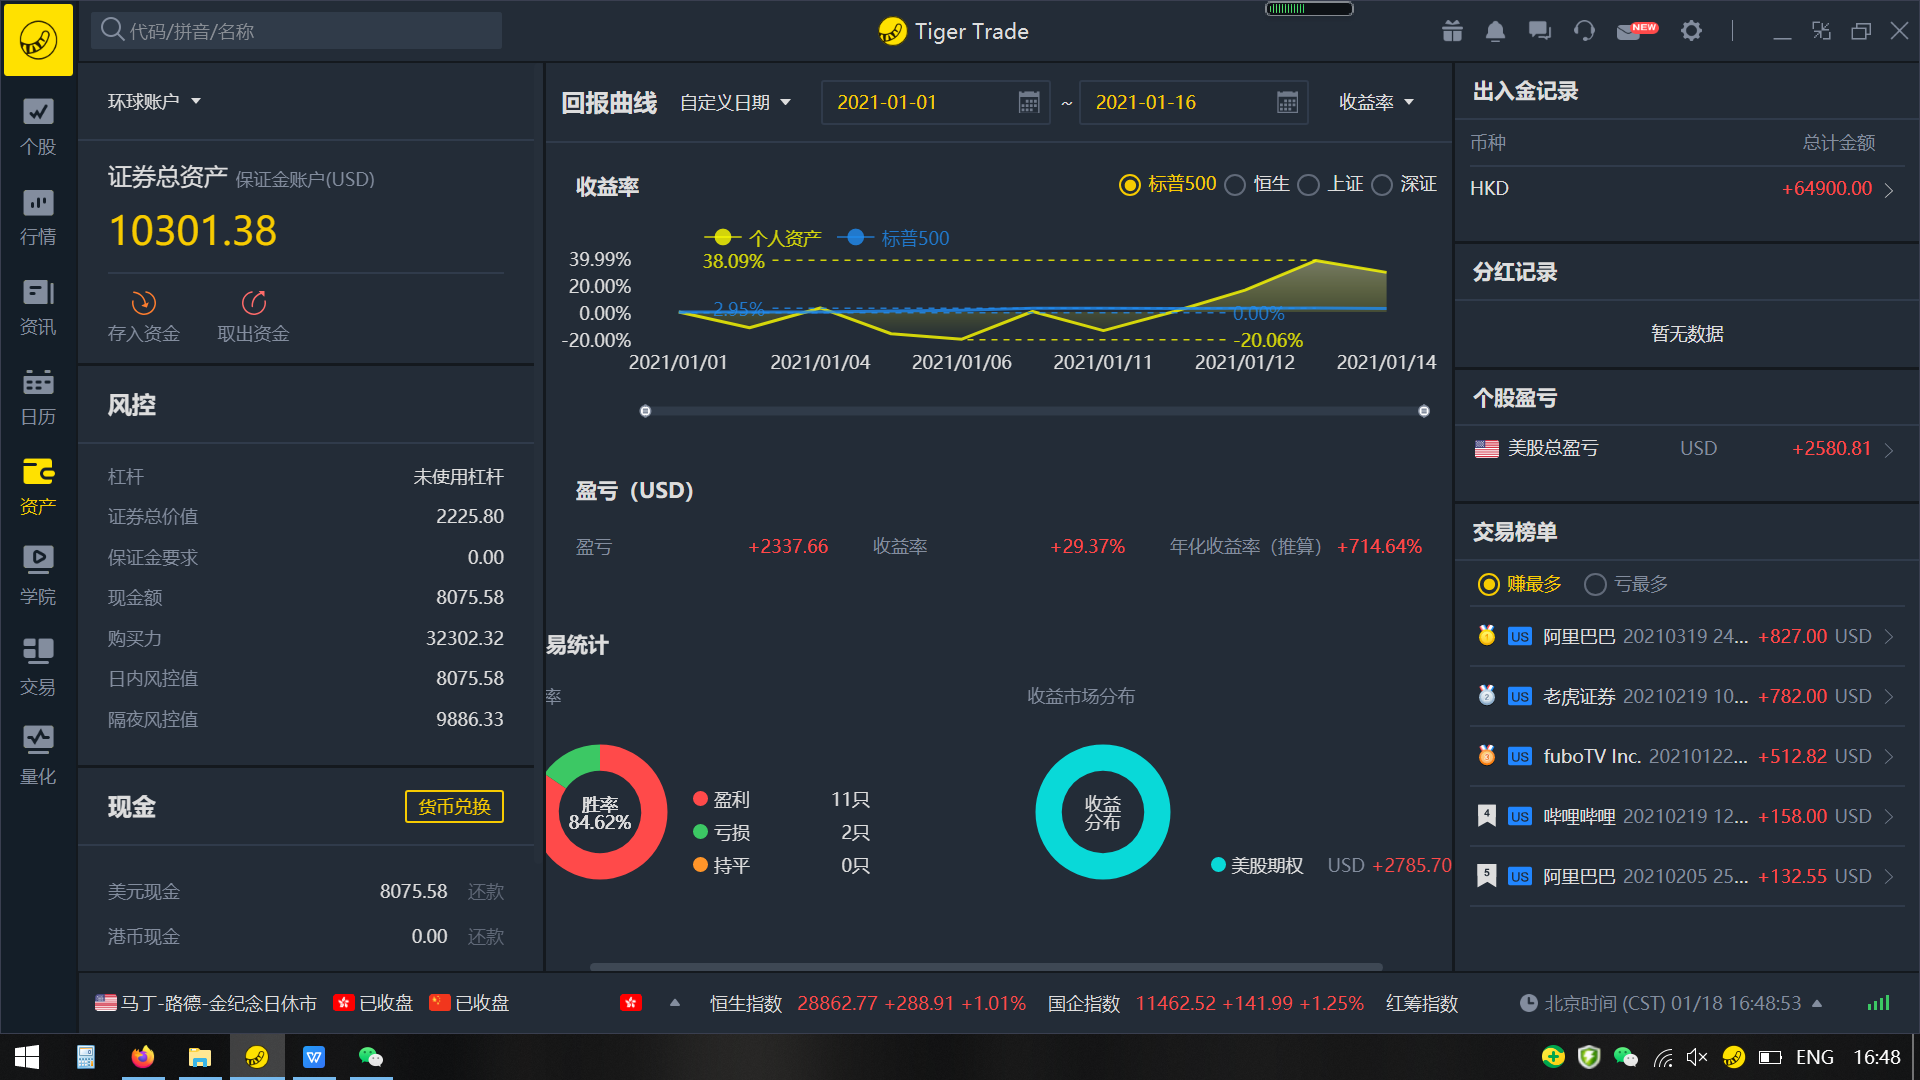Click the gift box icon in title bar
This screenshot has width=1920, height=1080.
pos(1452,31)
